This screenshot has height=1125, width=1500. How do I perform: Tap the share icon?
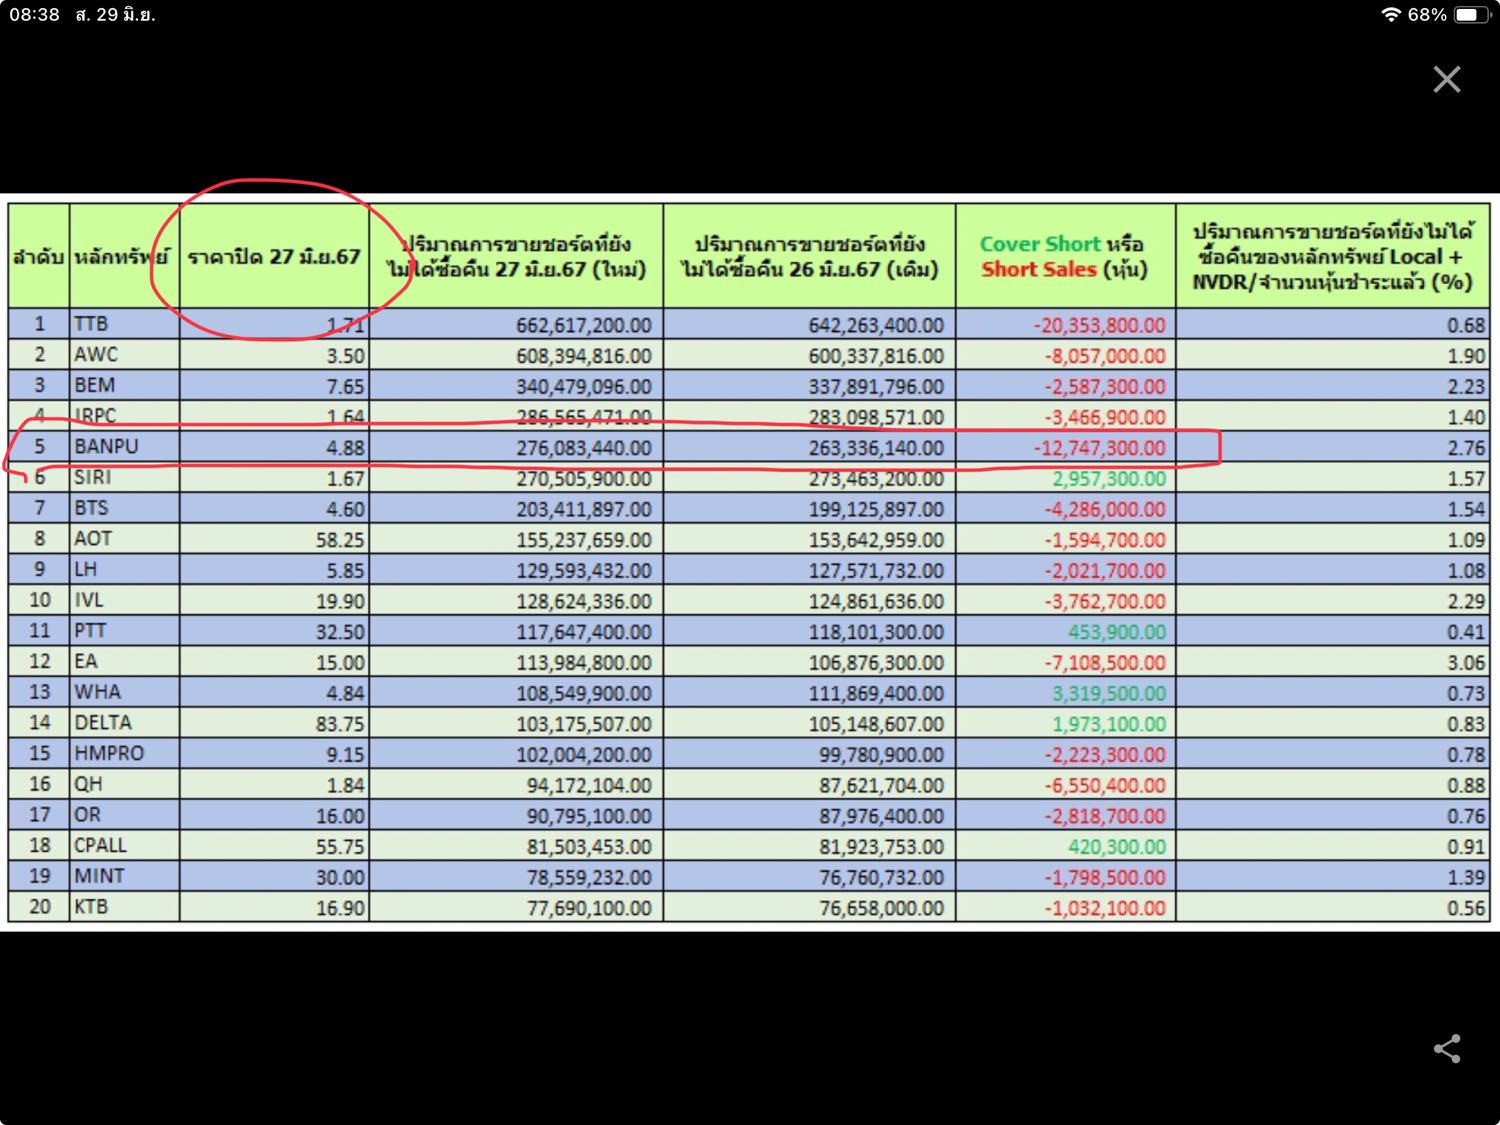click(1447, 1048)
